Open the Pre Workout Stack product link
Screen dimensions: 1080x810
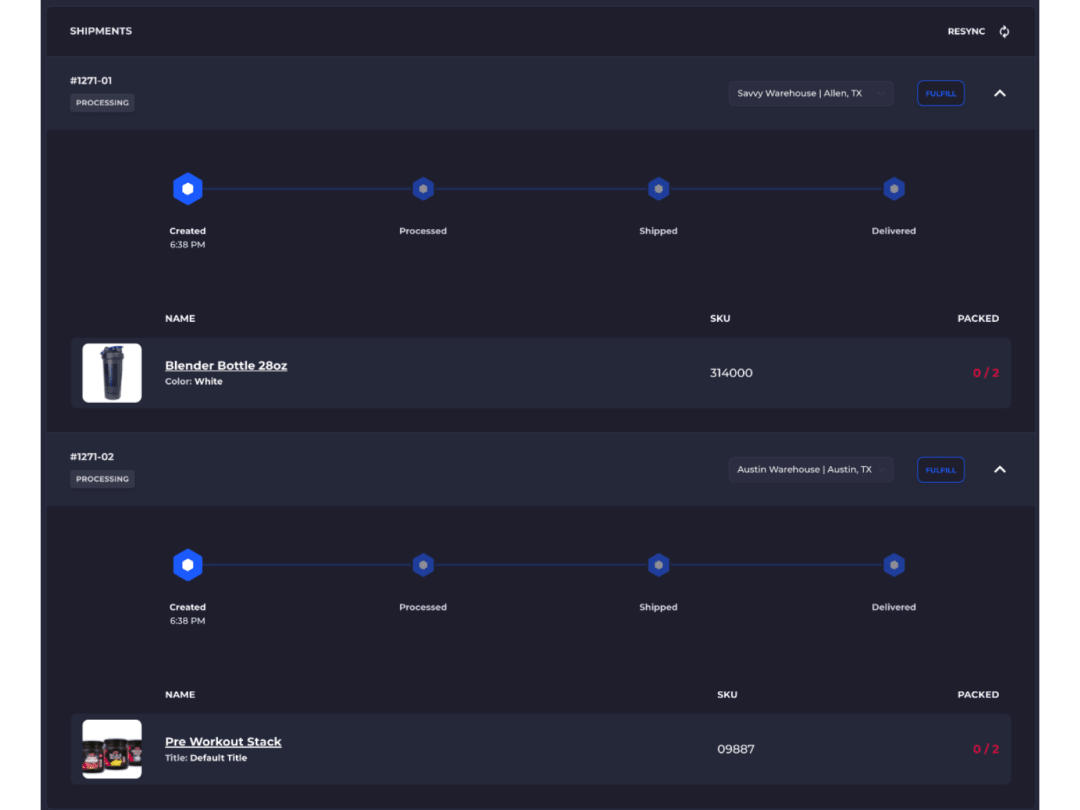[x=223, y=742]
